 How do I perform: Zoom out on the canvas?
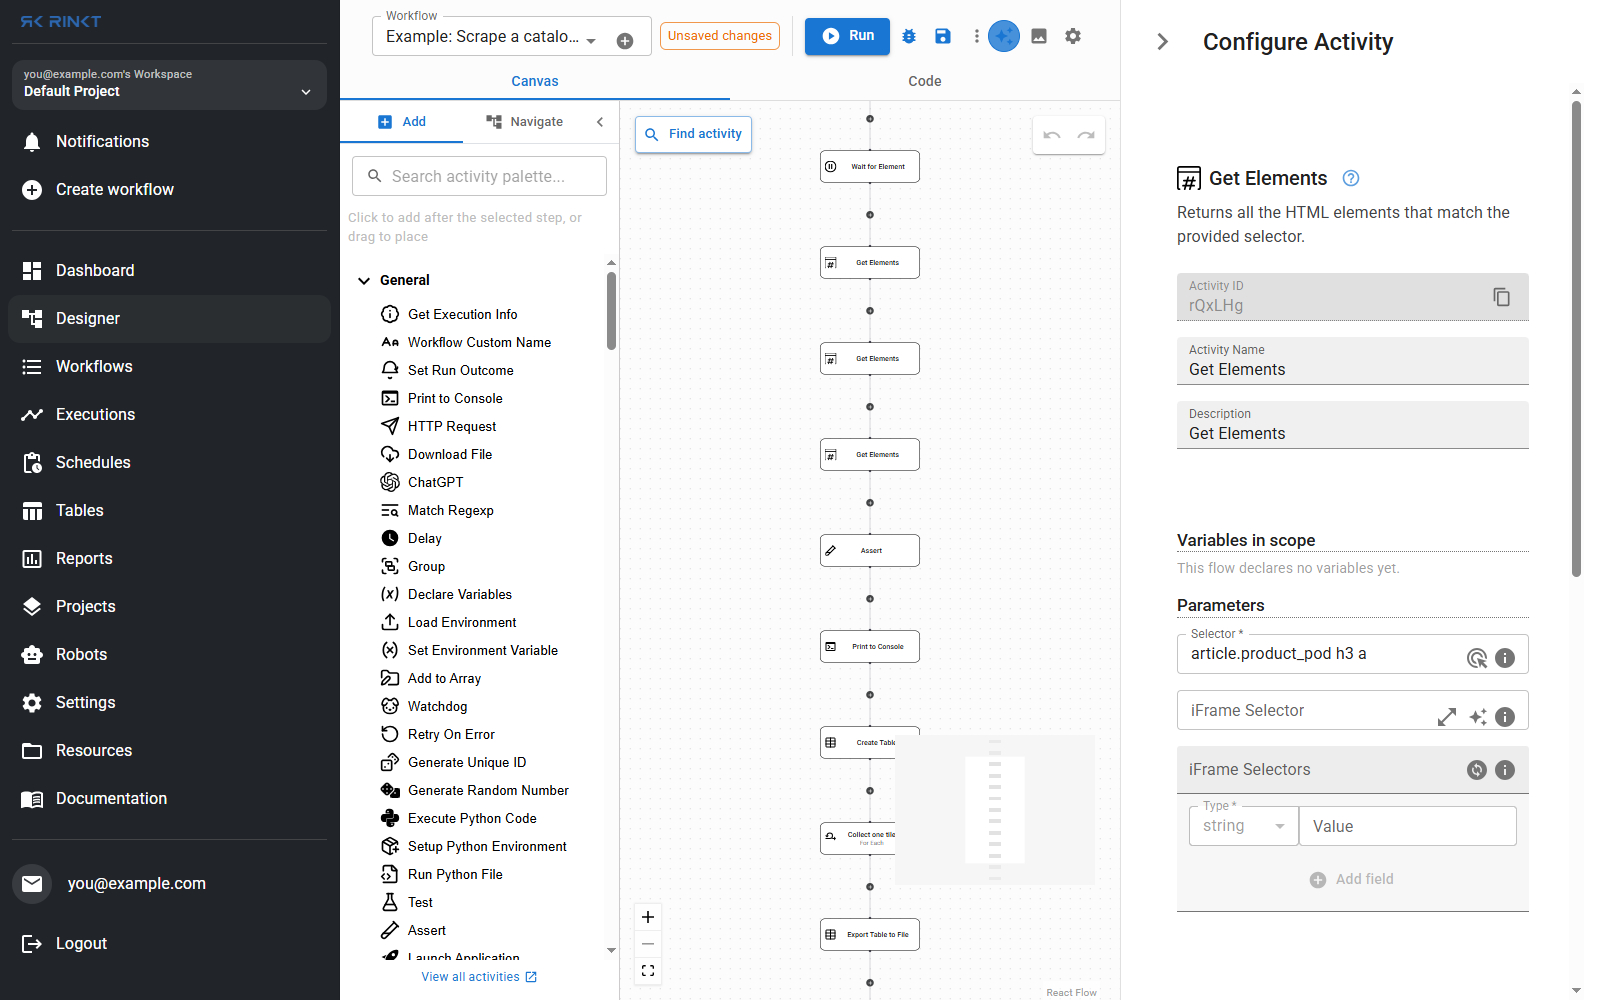[648, 944]
